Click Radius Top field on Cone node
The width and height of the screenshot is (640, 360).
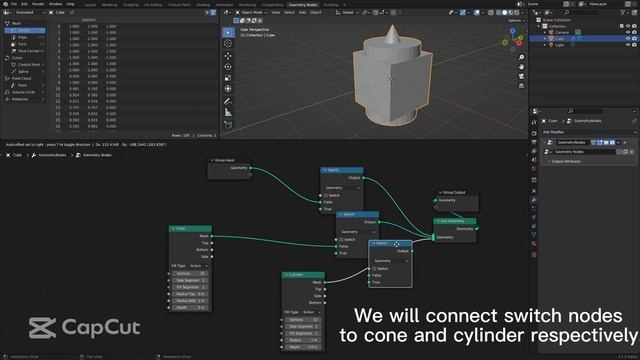point(190,294)
